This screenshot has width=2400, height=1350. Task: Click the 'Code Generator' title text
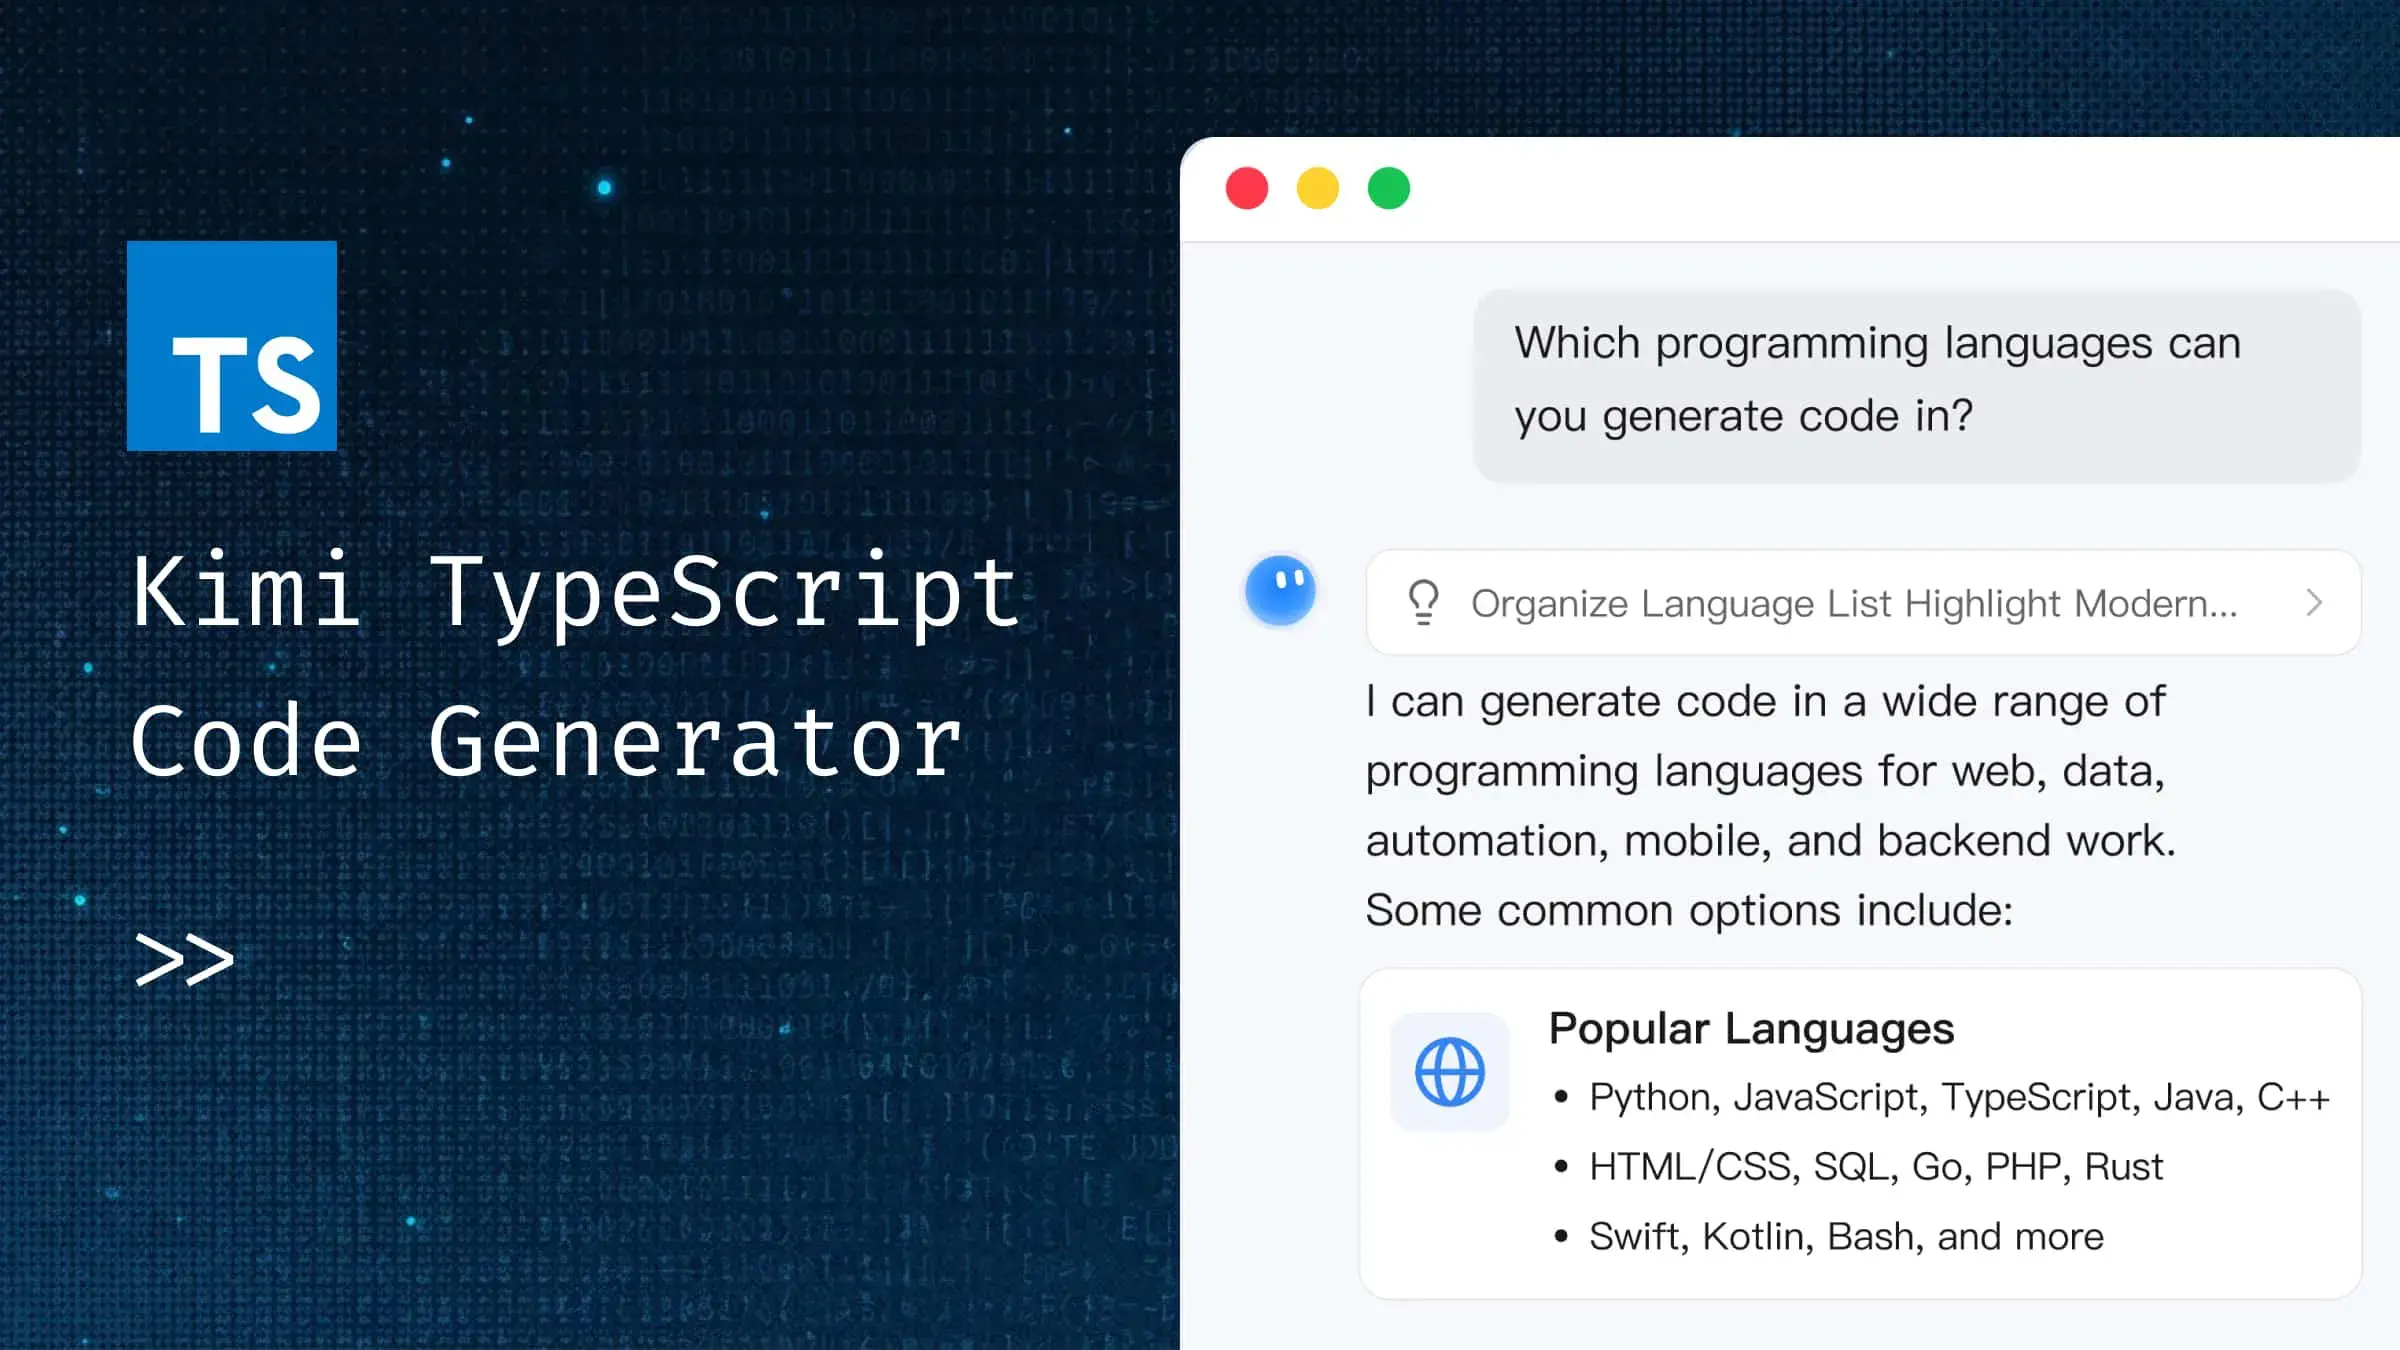[x=547, y=741]
